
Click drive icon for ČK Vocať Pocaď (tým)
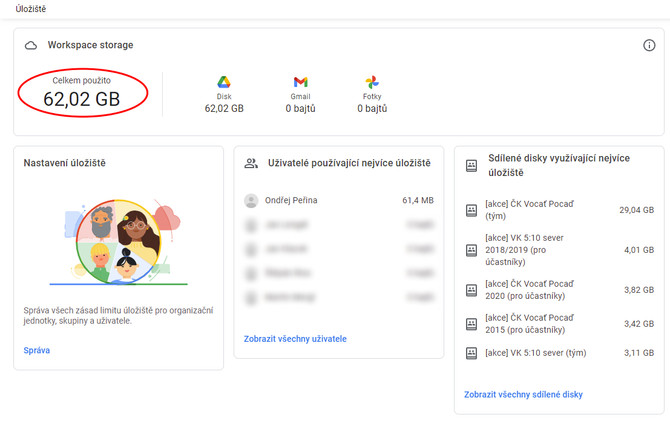click(x=471, y=210)
